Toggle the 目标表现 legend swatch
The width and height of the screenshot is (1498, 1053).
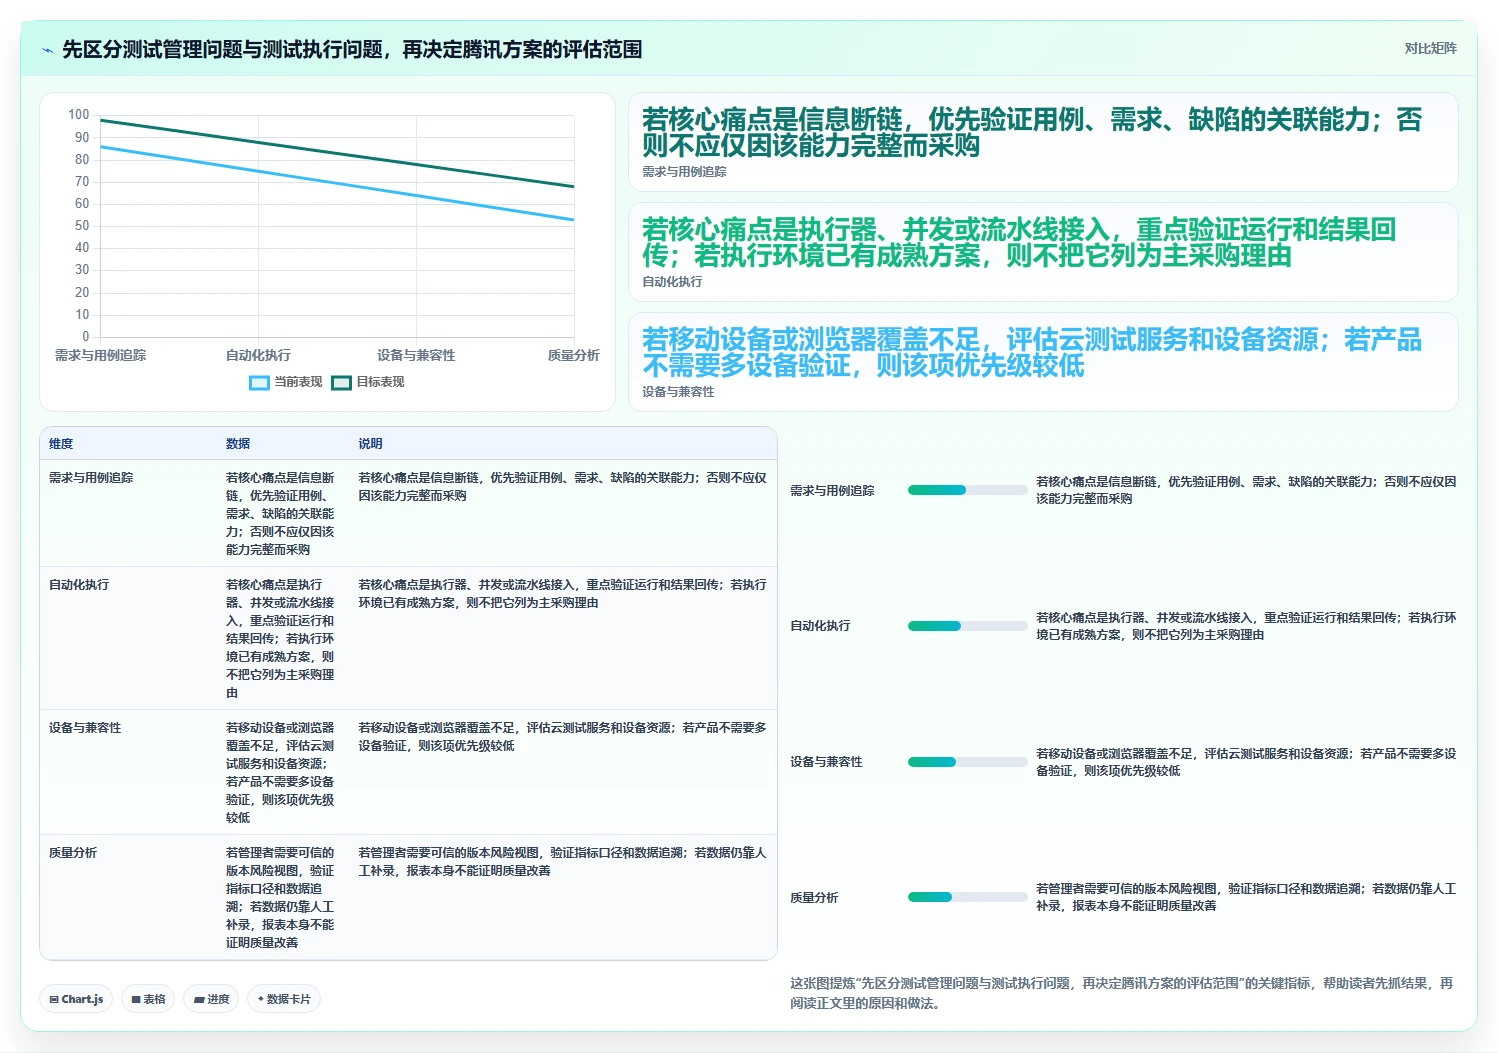click(341, 383)
